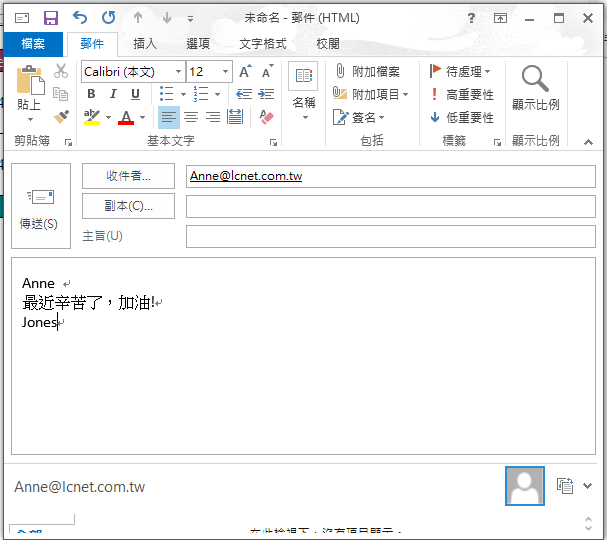Click the Undo arrow icon

click(x=80, y=18)
